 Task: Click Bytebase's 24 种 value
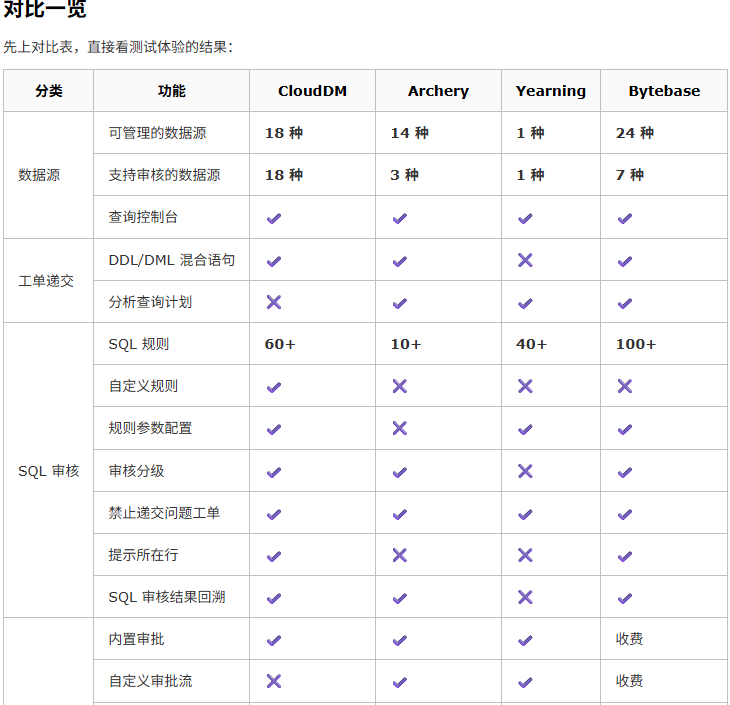[x=635, y=133]
